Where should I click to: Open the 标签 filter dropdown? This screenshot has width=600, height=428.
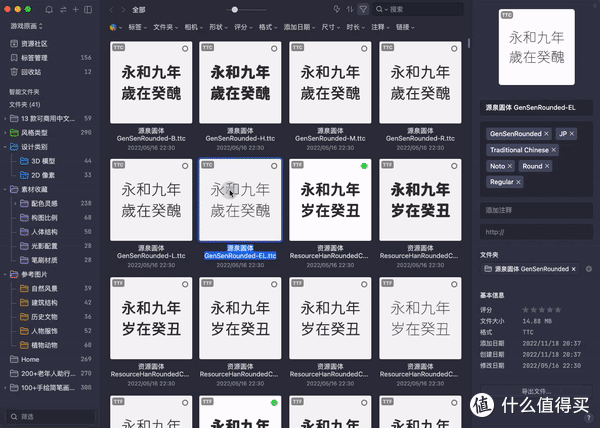click(135, 27)
